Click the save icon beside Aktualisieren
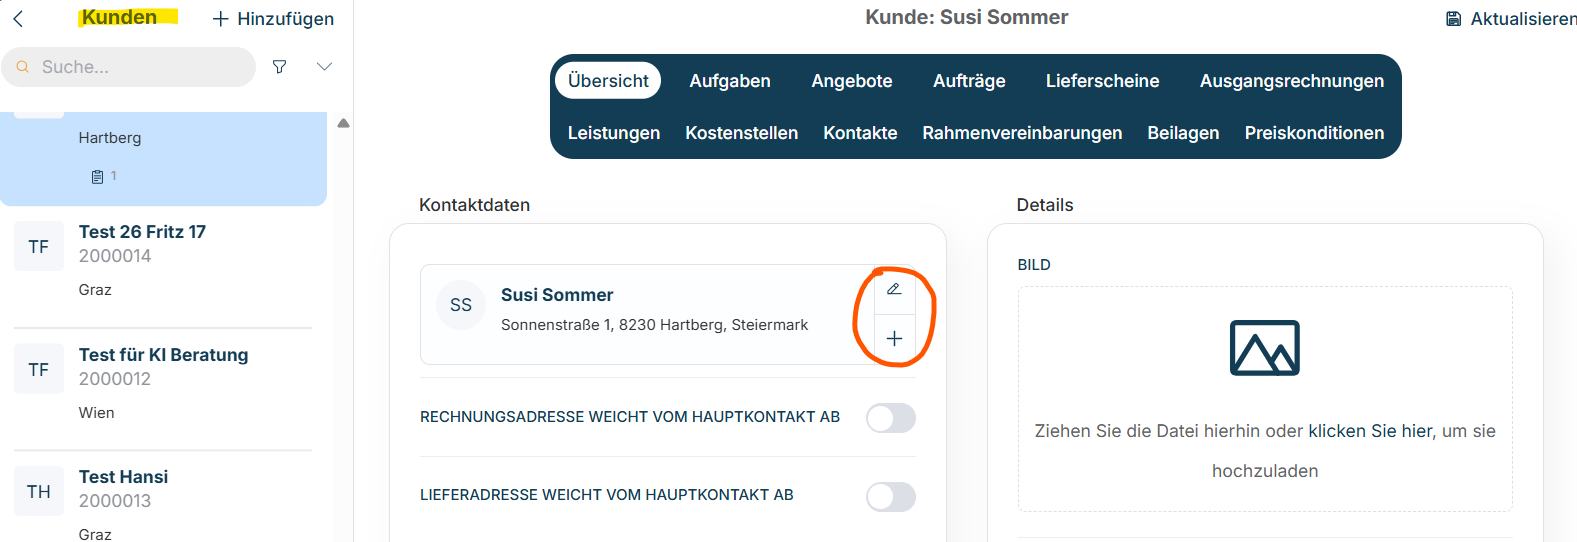This screenshot has width=1577, height=542. (x=1454, y=19)
